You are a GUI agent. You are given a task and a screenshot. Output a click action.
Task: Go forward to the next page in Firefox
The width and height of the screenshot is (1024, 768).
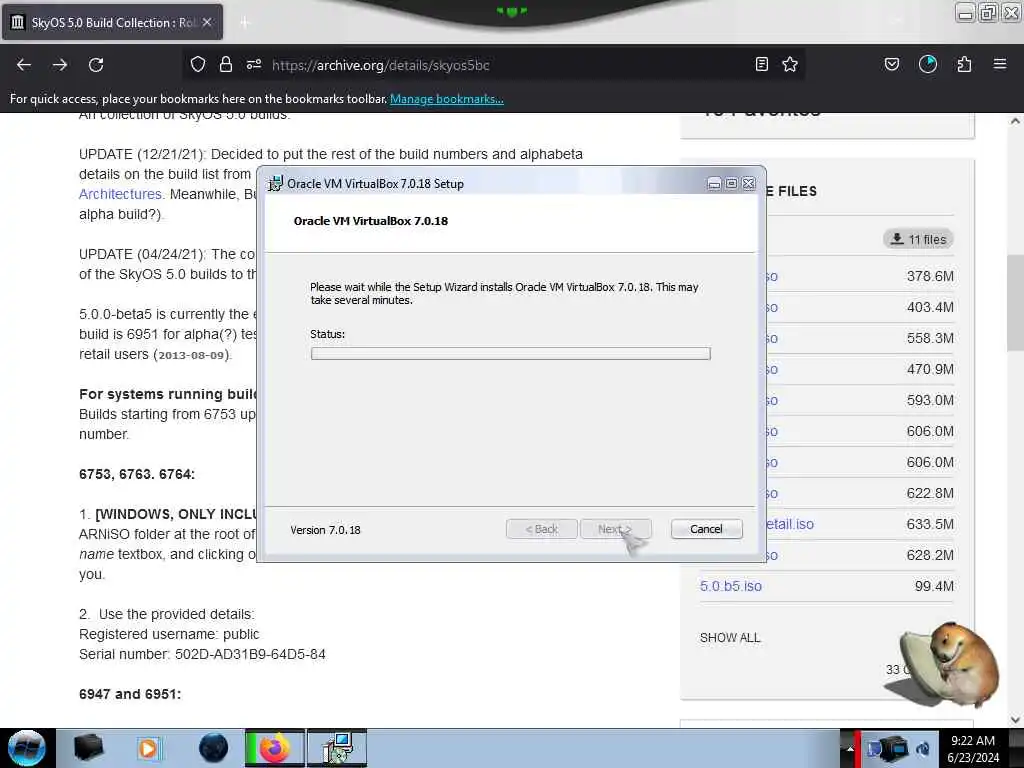click(60, 65)
